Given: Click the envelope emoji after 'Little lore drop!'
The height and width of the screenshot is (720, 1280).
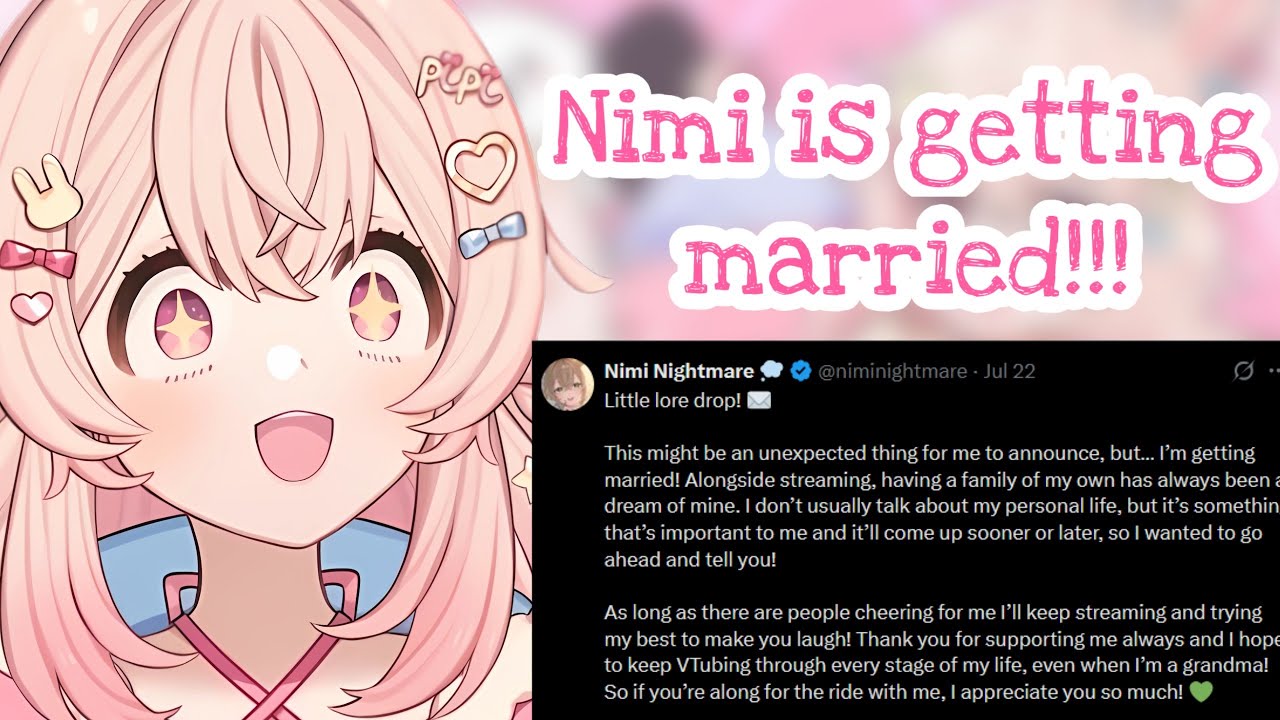Looking at the screenshot, I should (759, 400).
